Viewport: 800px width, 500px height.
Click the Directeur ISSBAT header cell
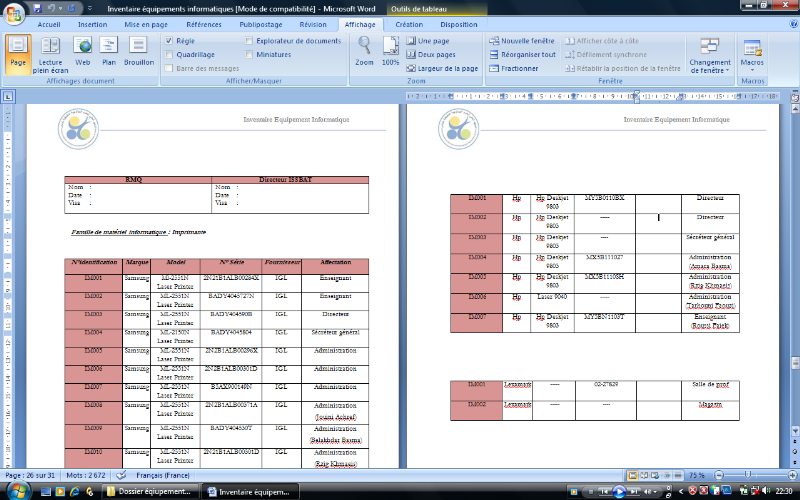pos(290,180)
